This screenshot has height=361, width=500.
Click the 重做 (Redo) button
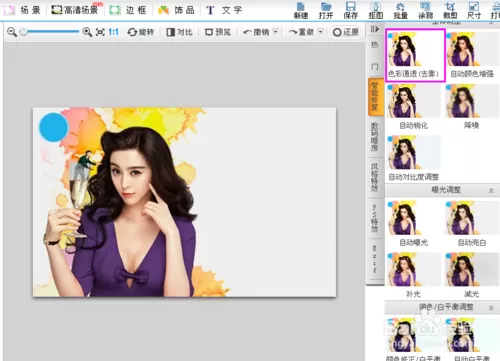(301, 32)
